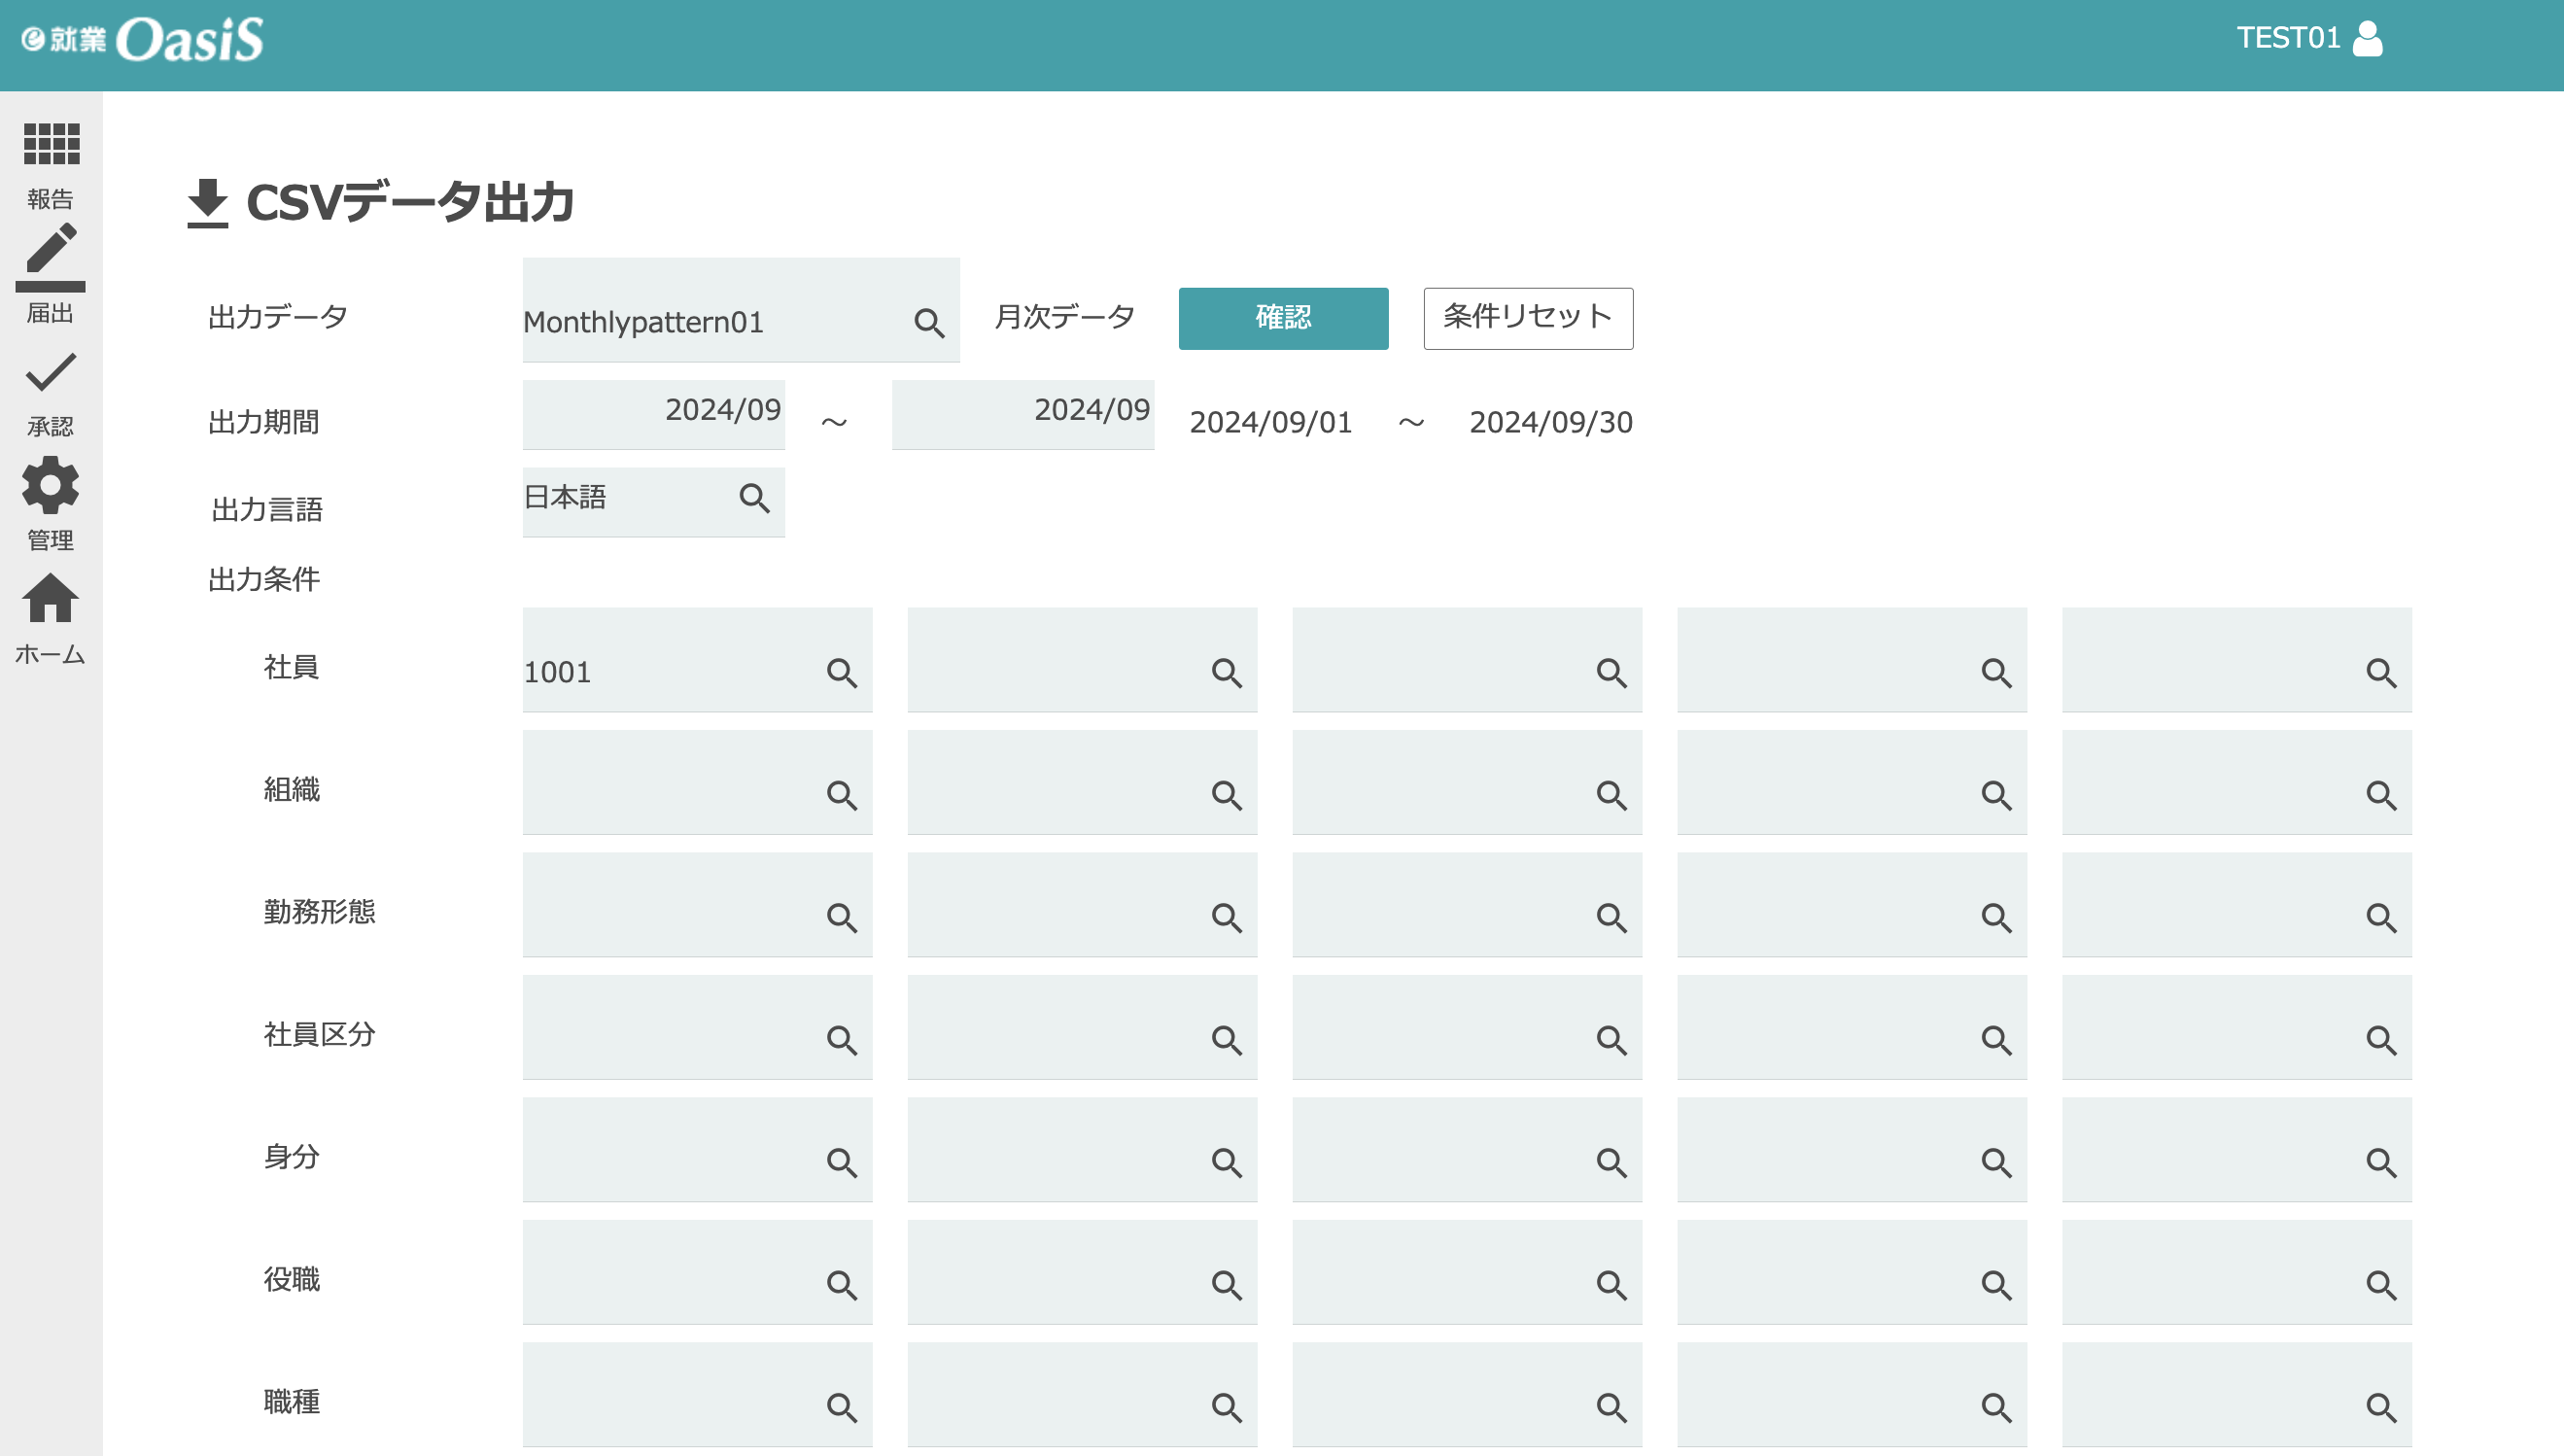Click search icon in the 1001 employee field
This screenshot has height=1456, width=2564.
click(x=842, y=673)
